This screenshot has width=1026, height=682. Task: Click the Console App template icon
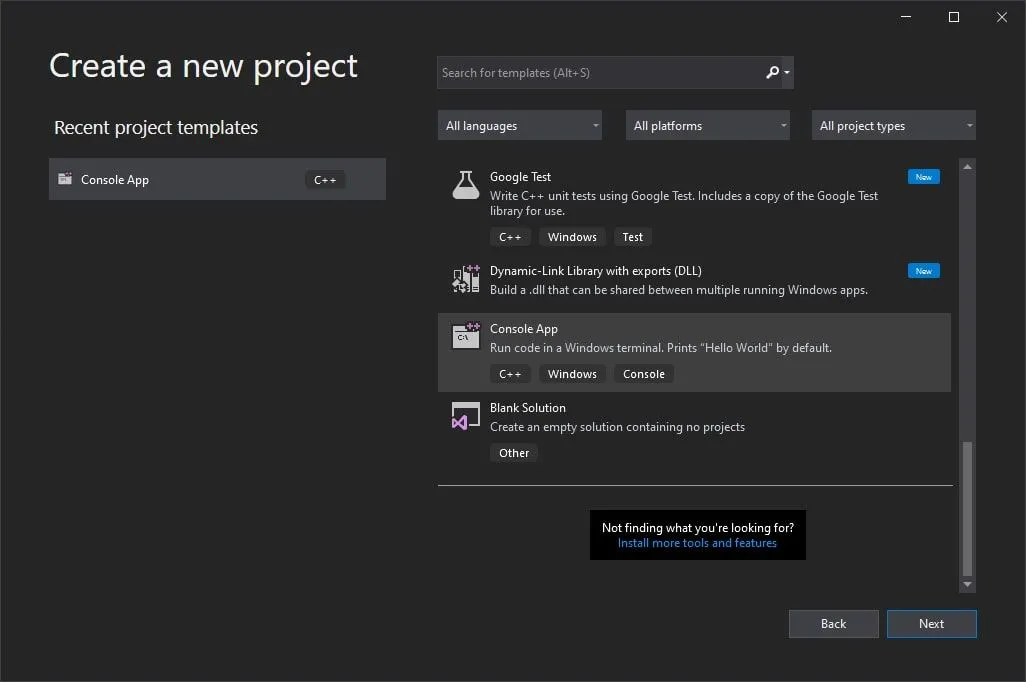click(x=465, y=337)
